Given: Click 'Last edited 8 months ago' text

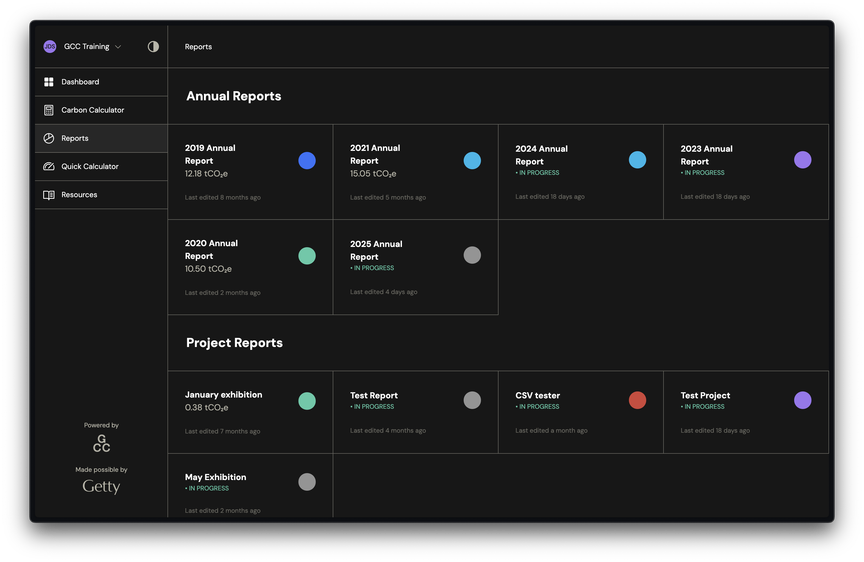Looking at the screenshot, I should [x=223, y=197].
